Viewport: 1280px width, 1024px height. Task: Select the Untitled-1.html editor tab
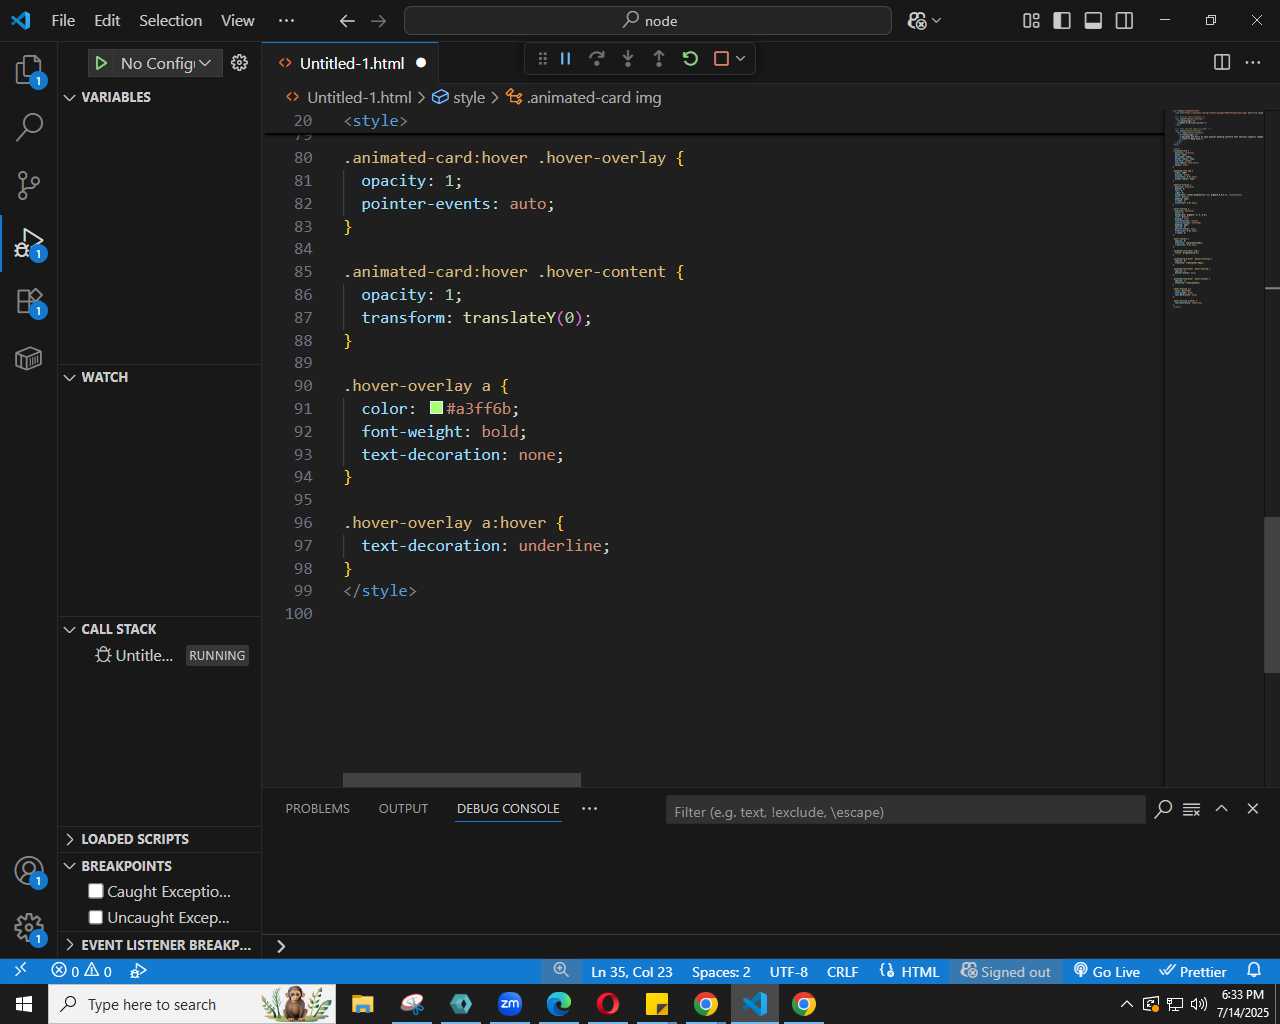click(x=352, y=63)
